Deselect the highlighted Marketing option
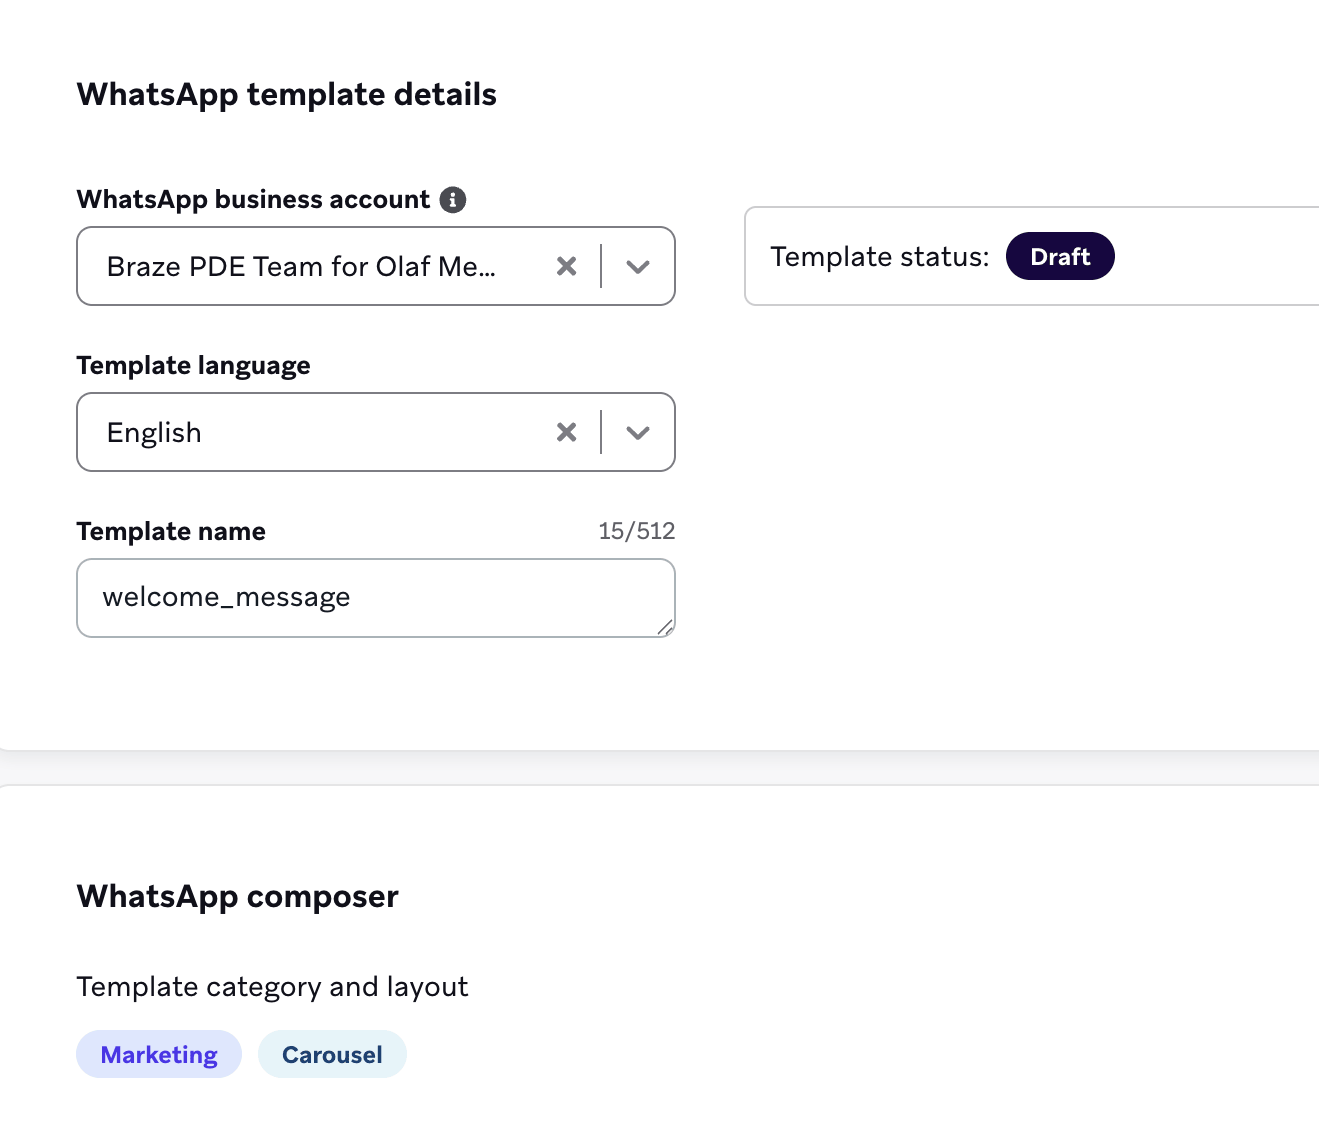This screenshot has height=1140, width=1319. (158, 1054)
